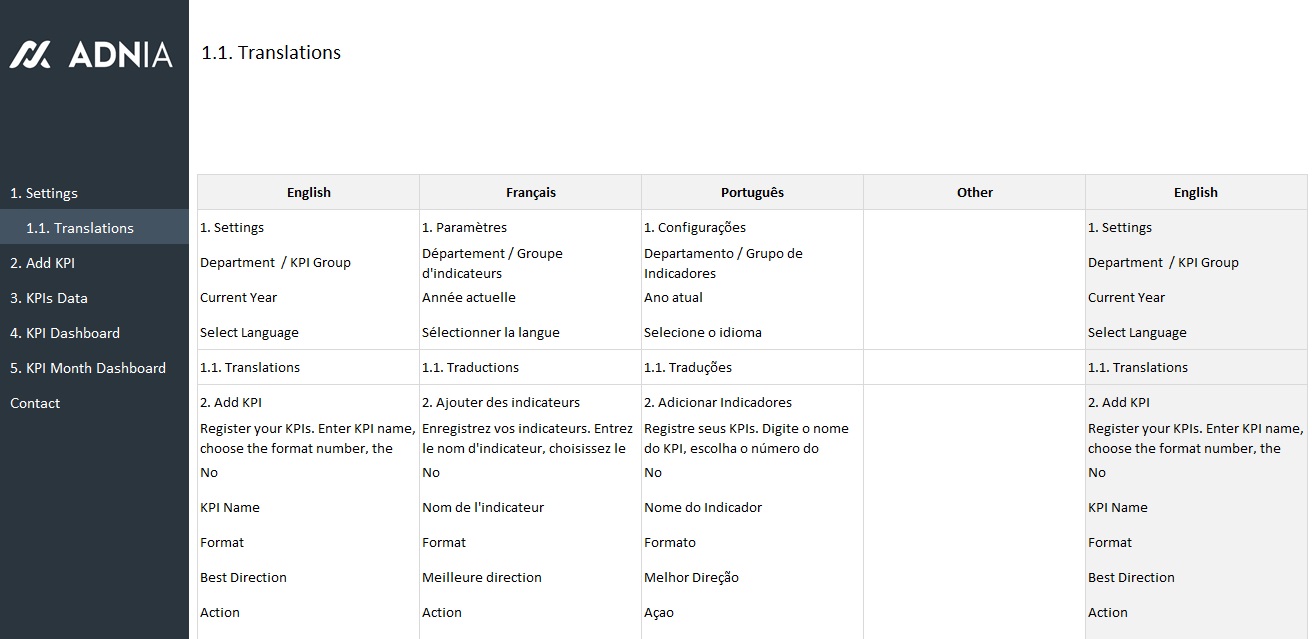1312x639 pixels.
Task: Click the French cell 'Meilleure direction'
Action: pos(482,577)
